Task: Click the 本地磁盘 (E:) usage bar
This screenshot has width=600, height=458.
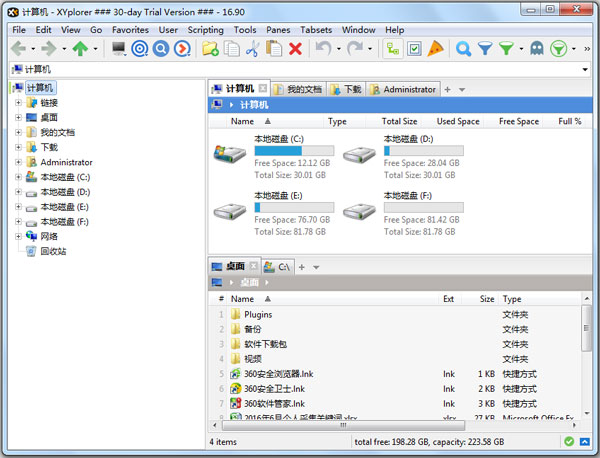Action: pos(293,208)
